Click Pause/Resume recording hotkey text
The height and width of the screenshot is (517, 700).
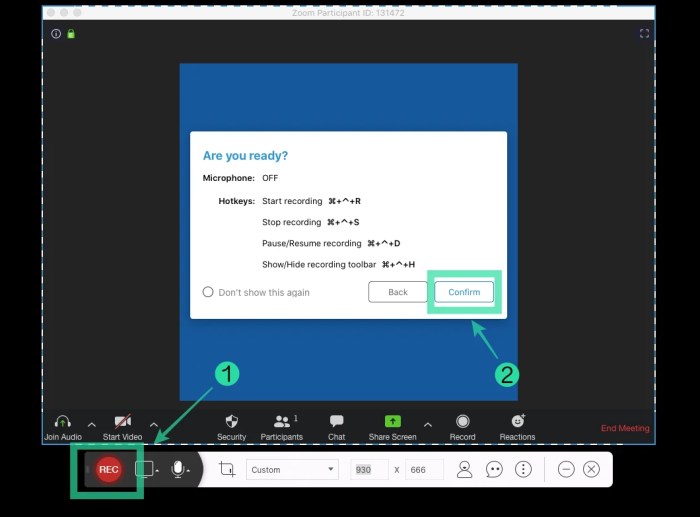click(331, 243)
